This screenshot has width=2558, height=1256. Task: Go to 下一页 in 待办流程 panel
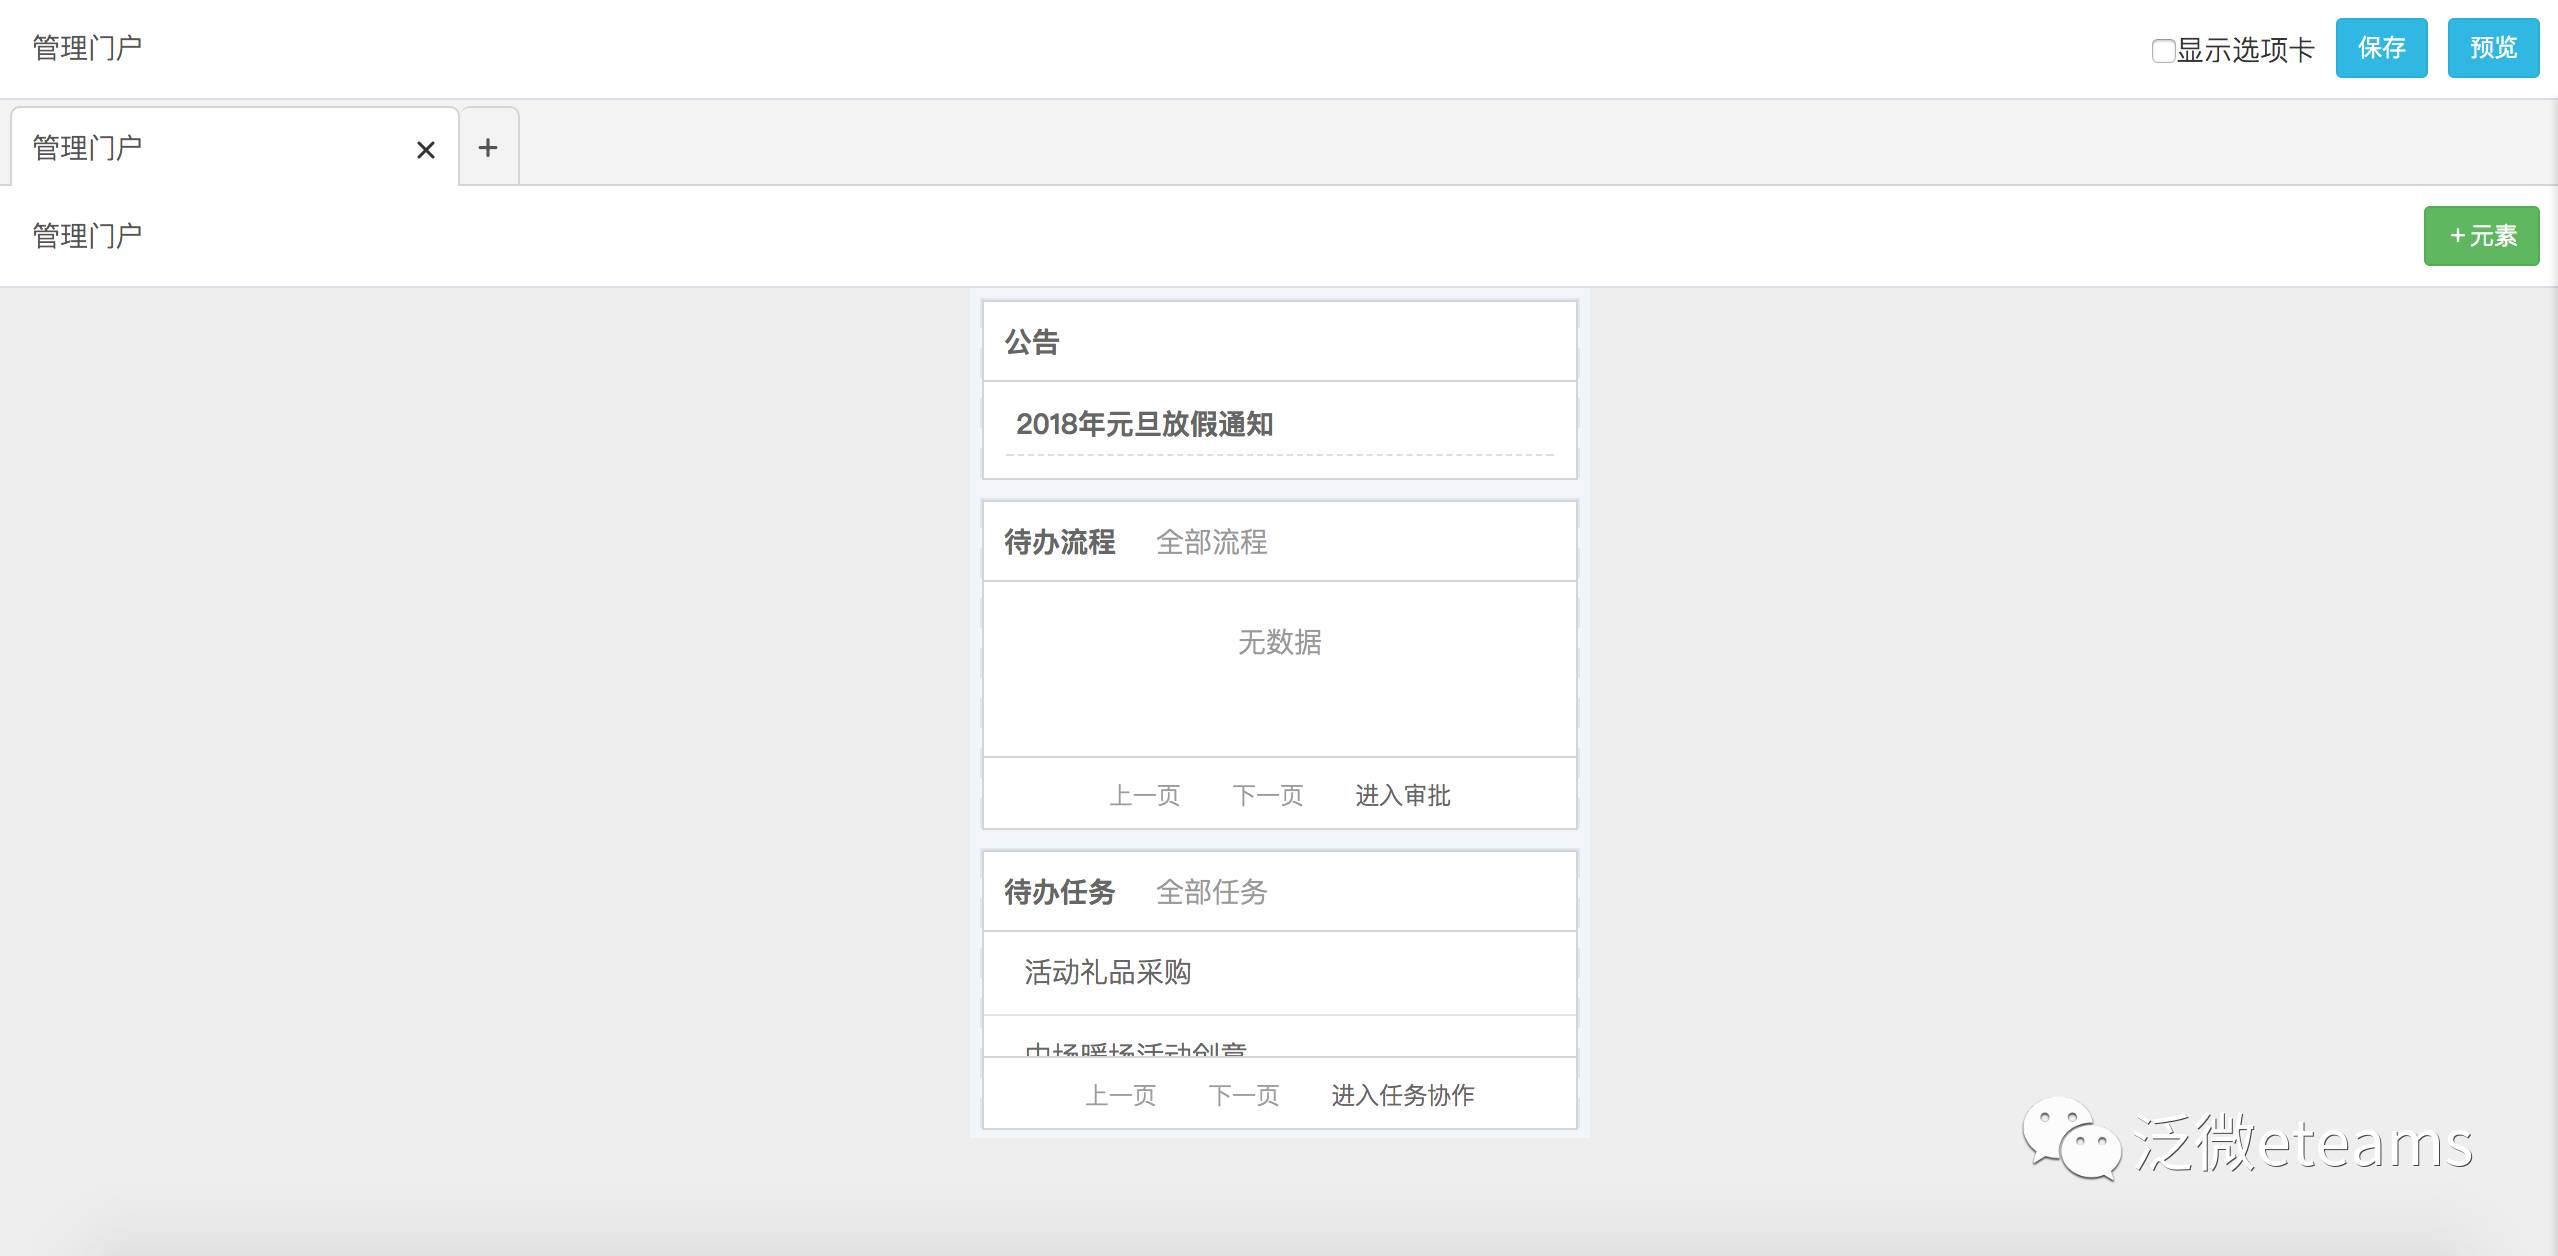click(1267, 795)
